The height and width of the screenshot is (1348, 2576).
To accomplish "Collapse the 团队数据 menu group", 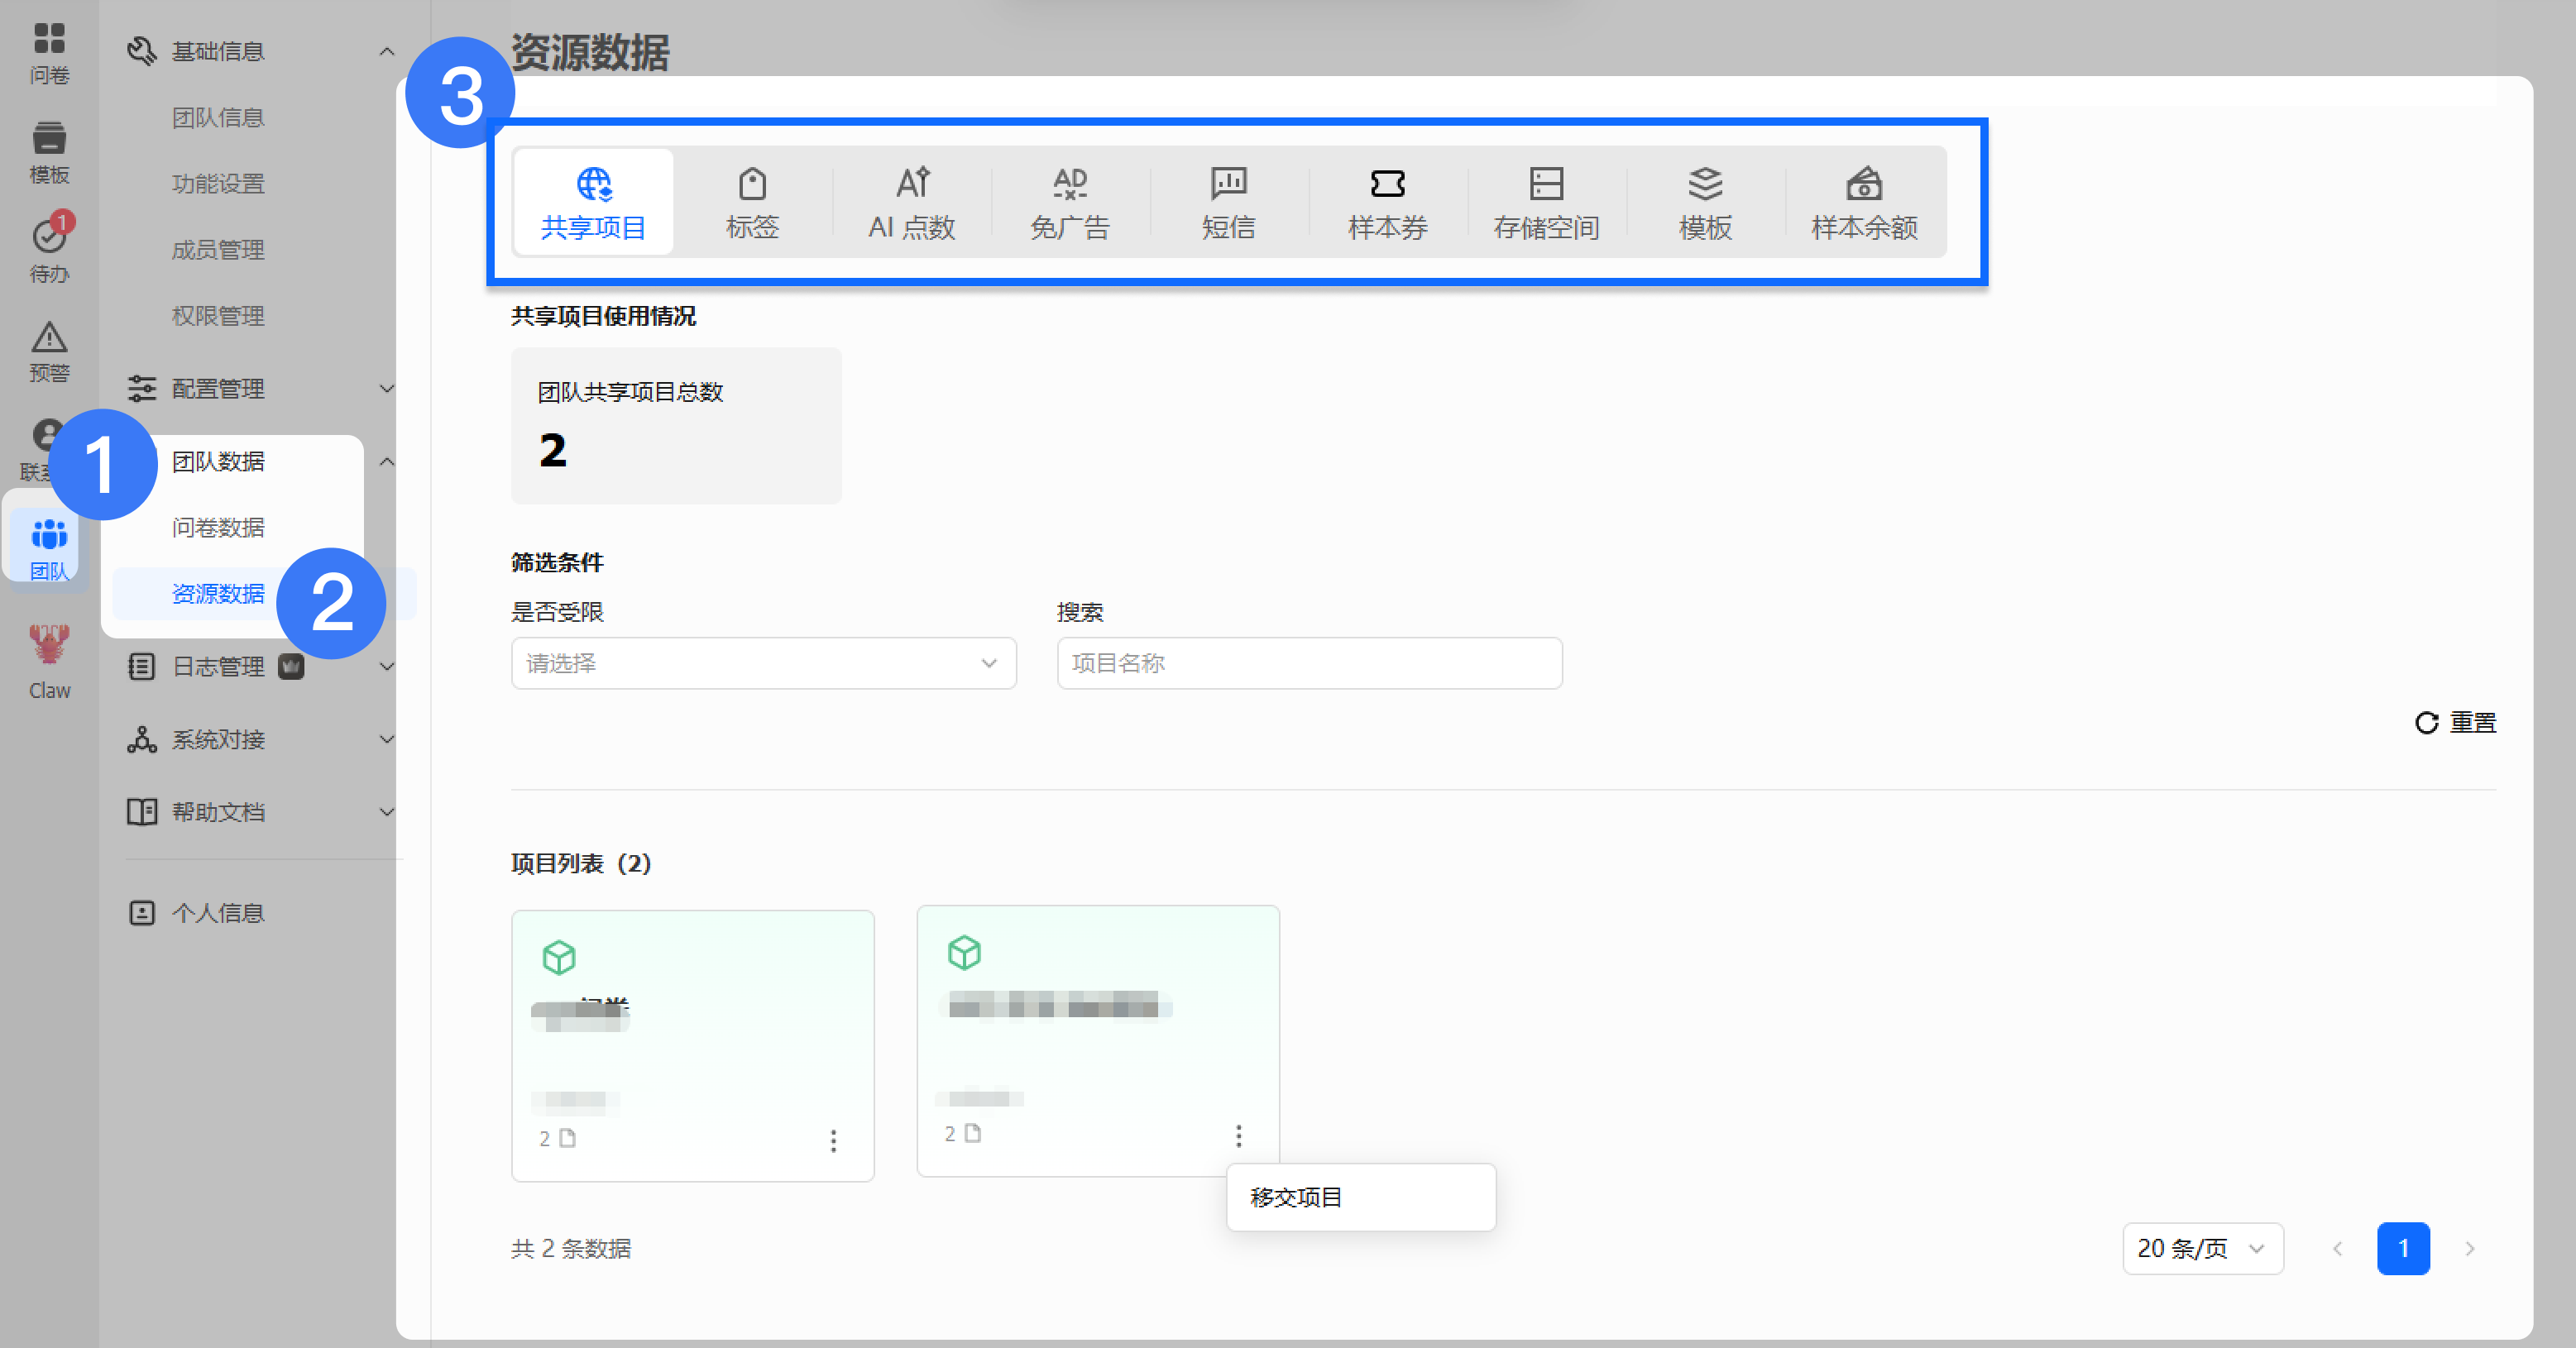I will 387,461.
